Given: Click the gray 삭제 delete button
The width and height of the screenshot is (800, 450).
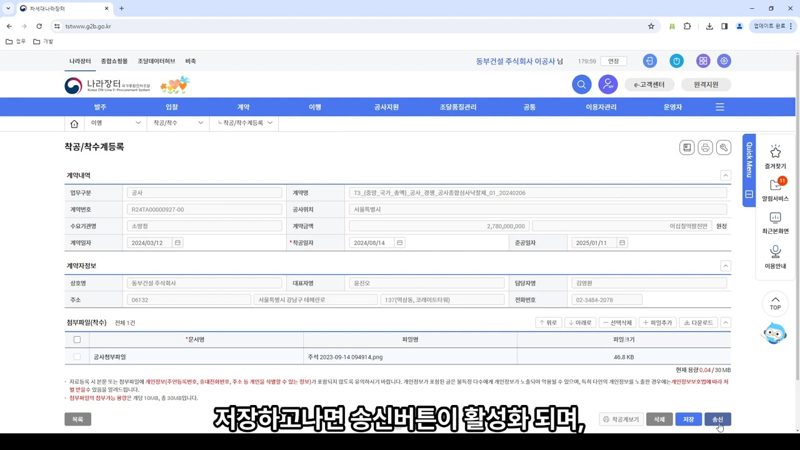Looking at the screenshot, I should click(659, 419).
